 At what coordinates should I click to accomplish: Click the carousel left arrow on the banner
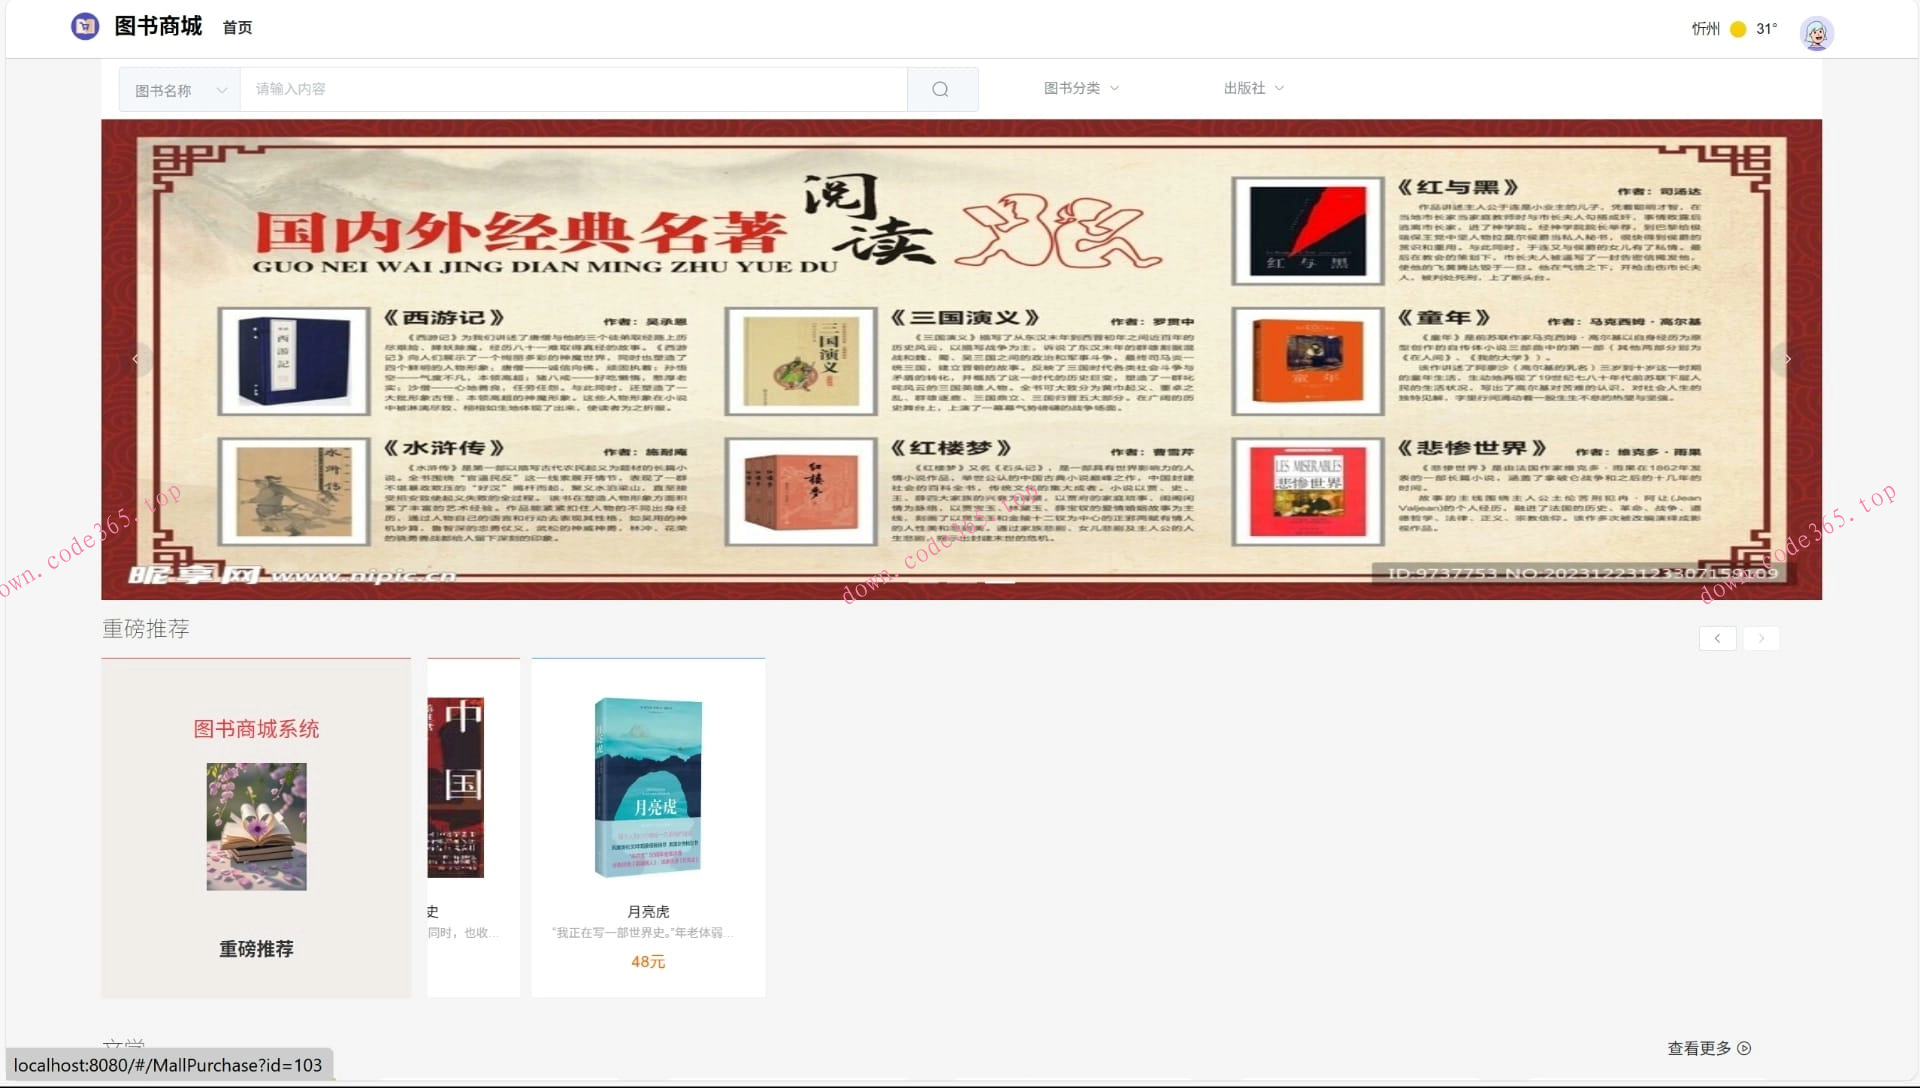pyautogui.click(x=136, y=359)
